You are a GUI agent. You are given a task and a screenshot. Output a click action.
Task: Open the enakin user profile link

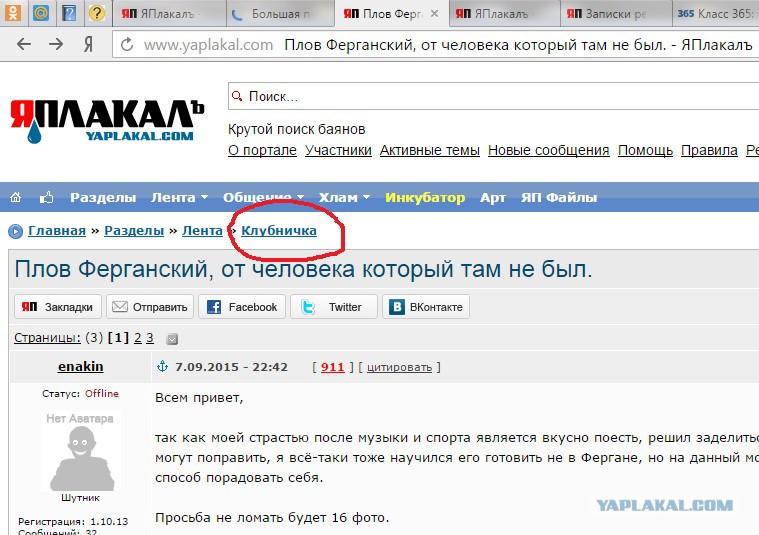click(80, 367)
